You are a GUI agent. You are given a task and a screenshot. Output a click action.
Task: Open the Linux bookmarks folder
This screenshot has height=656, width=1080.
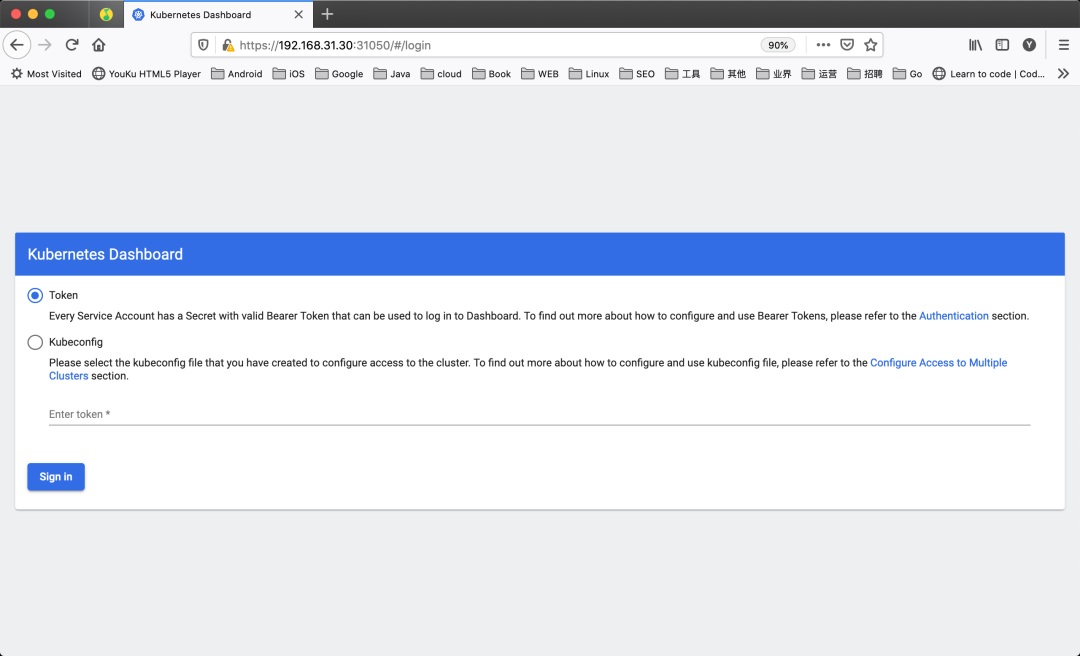(589, 74)
